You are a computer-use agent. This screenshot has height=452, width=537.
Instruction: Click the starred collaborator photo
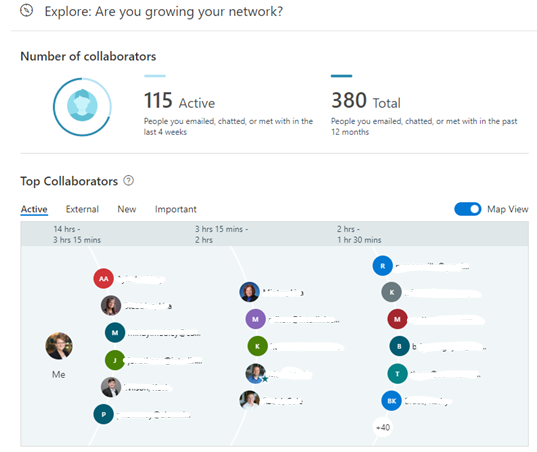(x=256, y=373)
